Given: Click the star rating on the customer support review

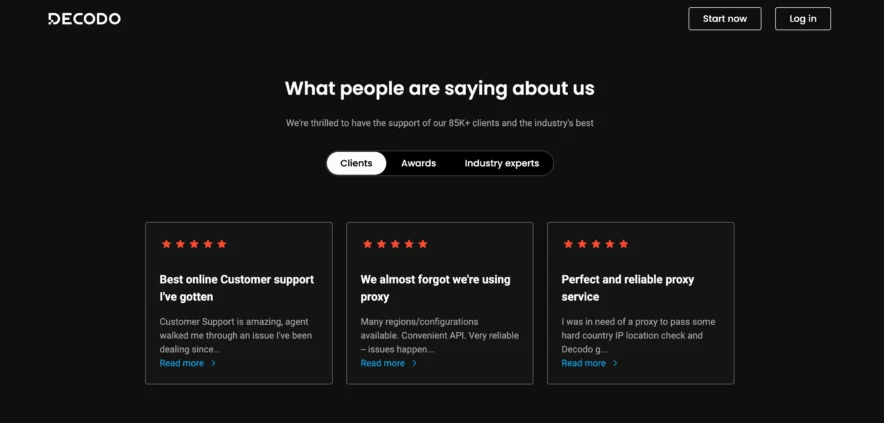Looking at the screenshot, I should [x=194, y=244].
